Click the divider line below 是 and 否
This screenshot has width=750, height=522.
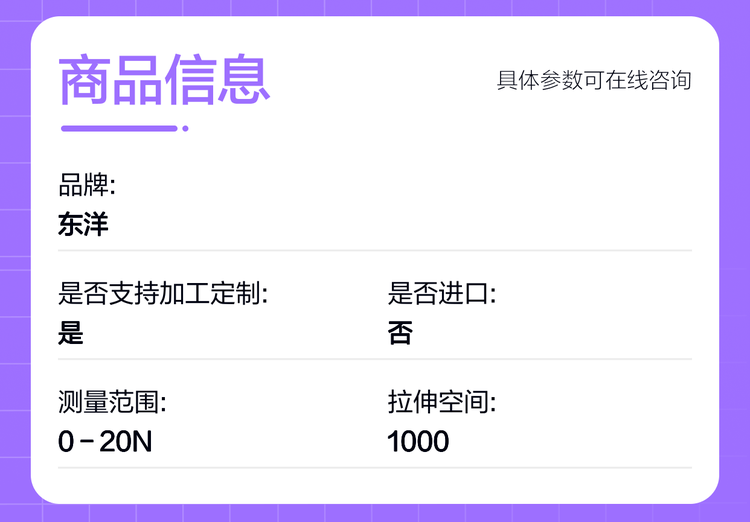click(x=375, y=359)
